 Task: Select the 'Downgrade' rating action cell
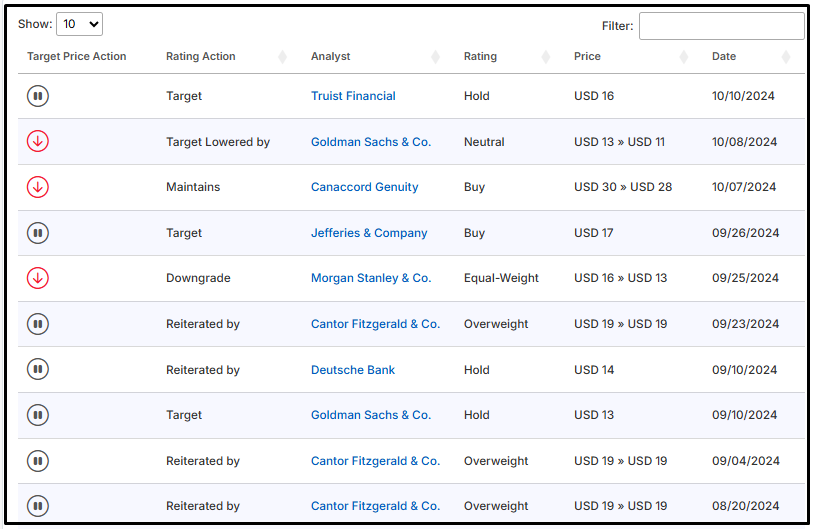click(198, 278)
